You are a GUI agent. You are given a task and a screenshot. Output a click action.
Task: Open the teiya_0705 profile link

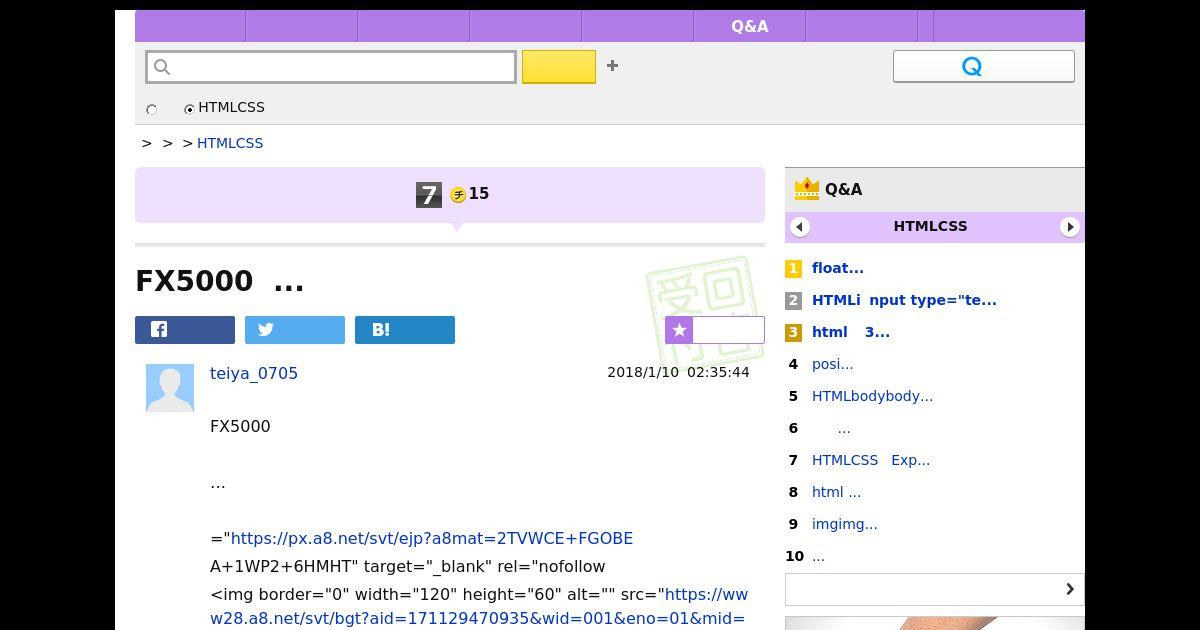click(254, 373)
